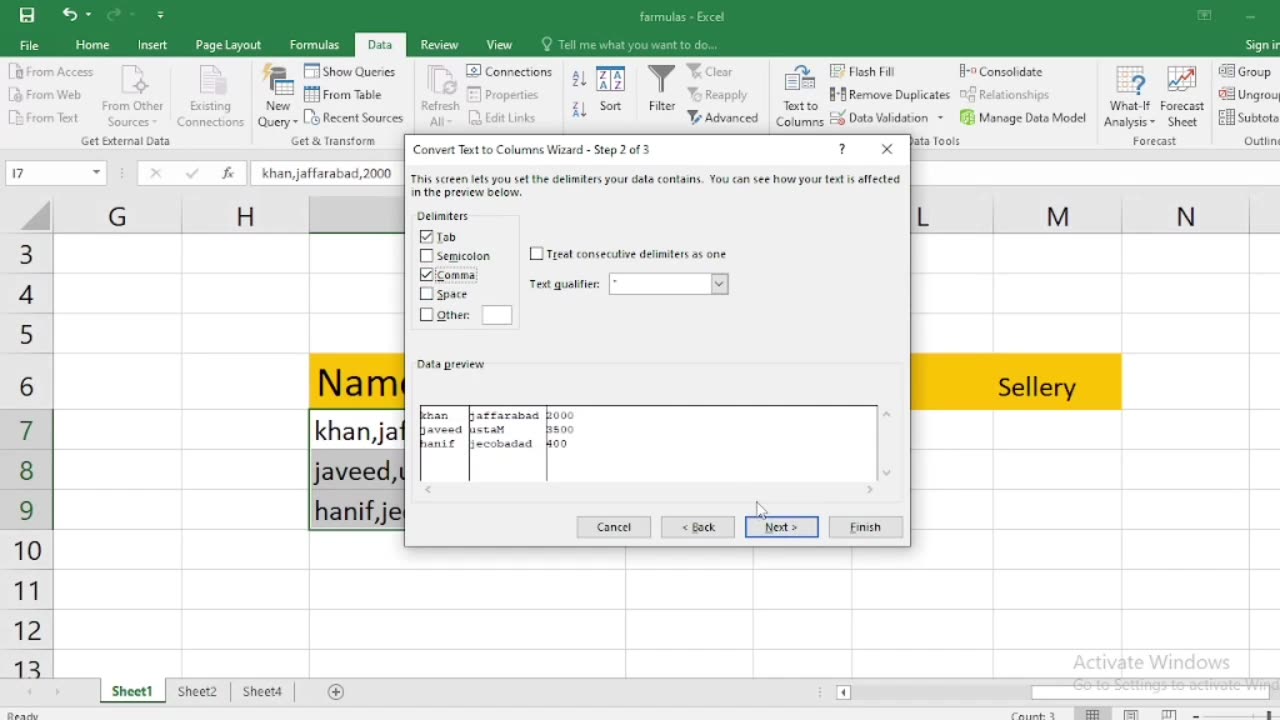This screenshot has height=720, width=1280.
Task: Expand the Name Box dropdown
Action: [96, 173]
